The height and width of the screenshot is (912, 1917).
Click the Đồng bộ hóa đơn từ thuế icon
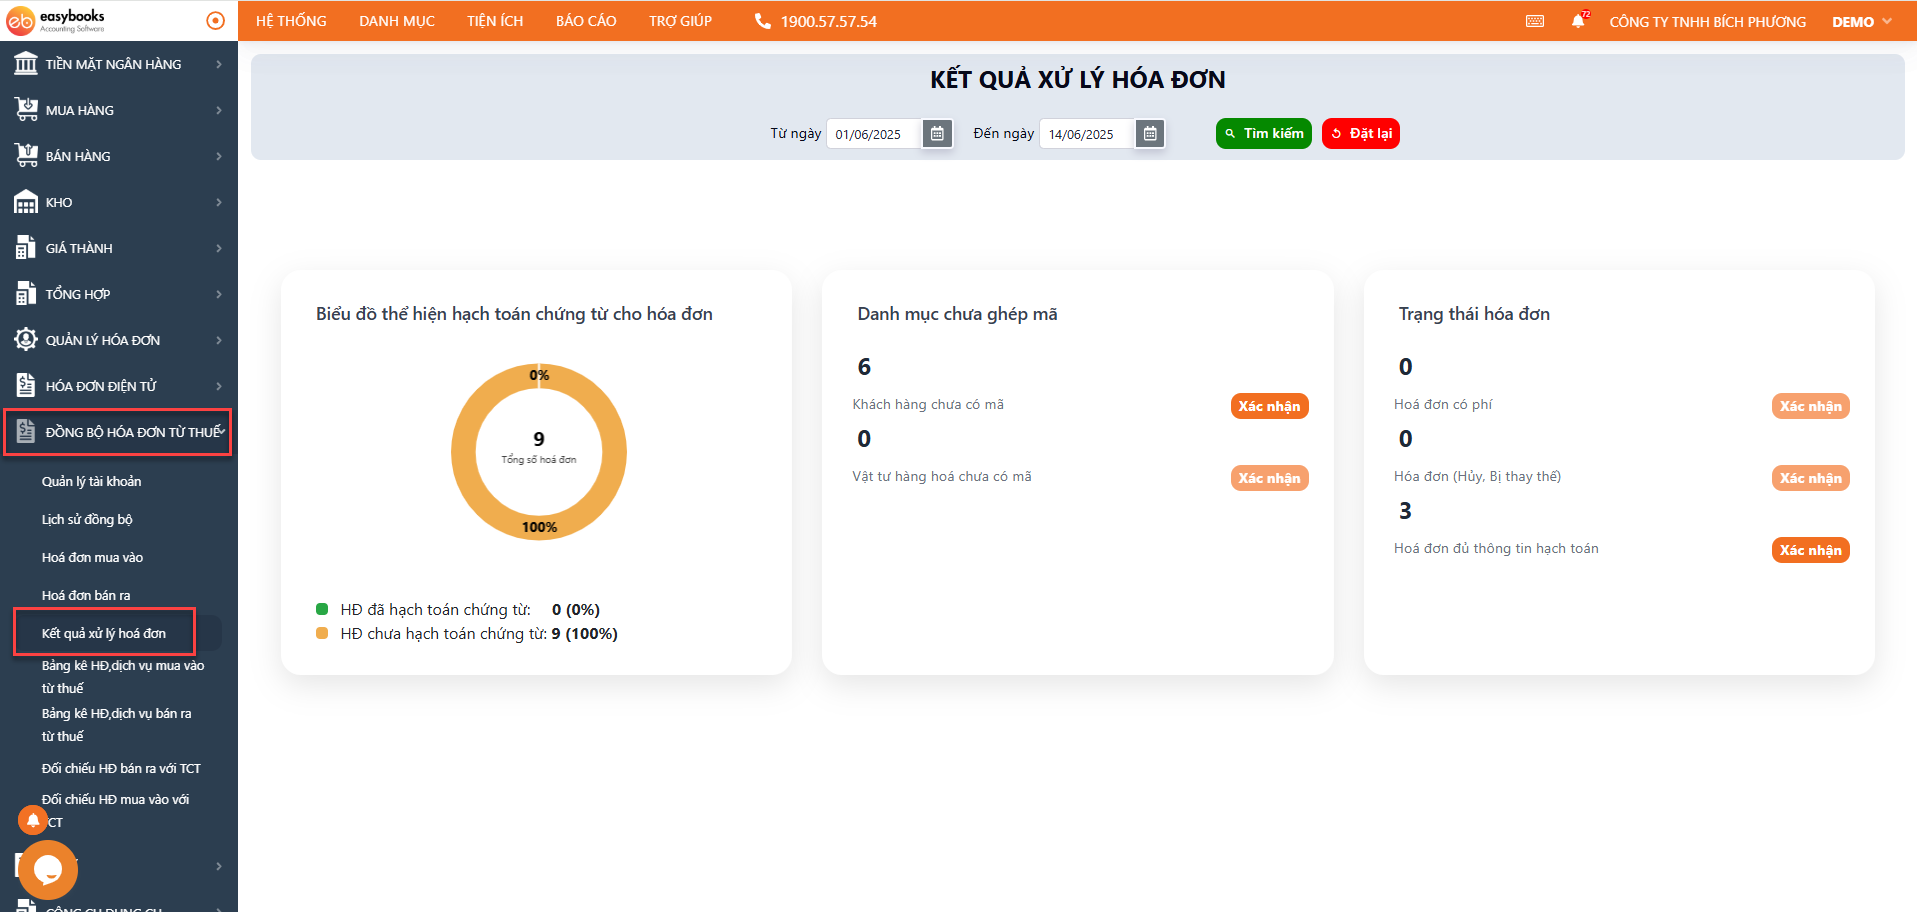pyautogui.click(x=26, y=432)
